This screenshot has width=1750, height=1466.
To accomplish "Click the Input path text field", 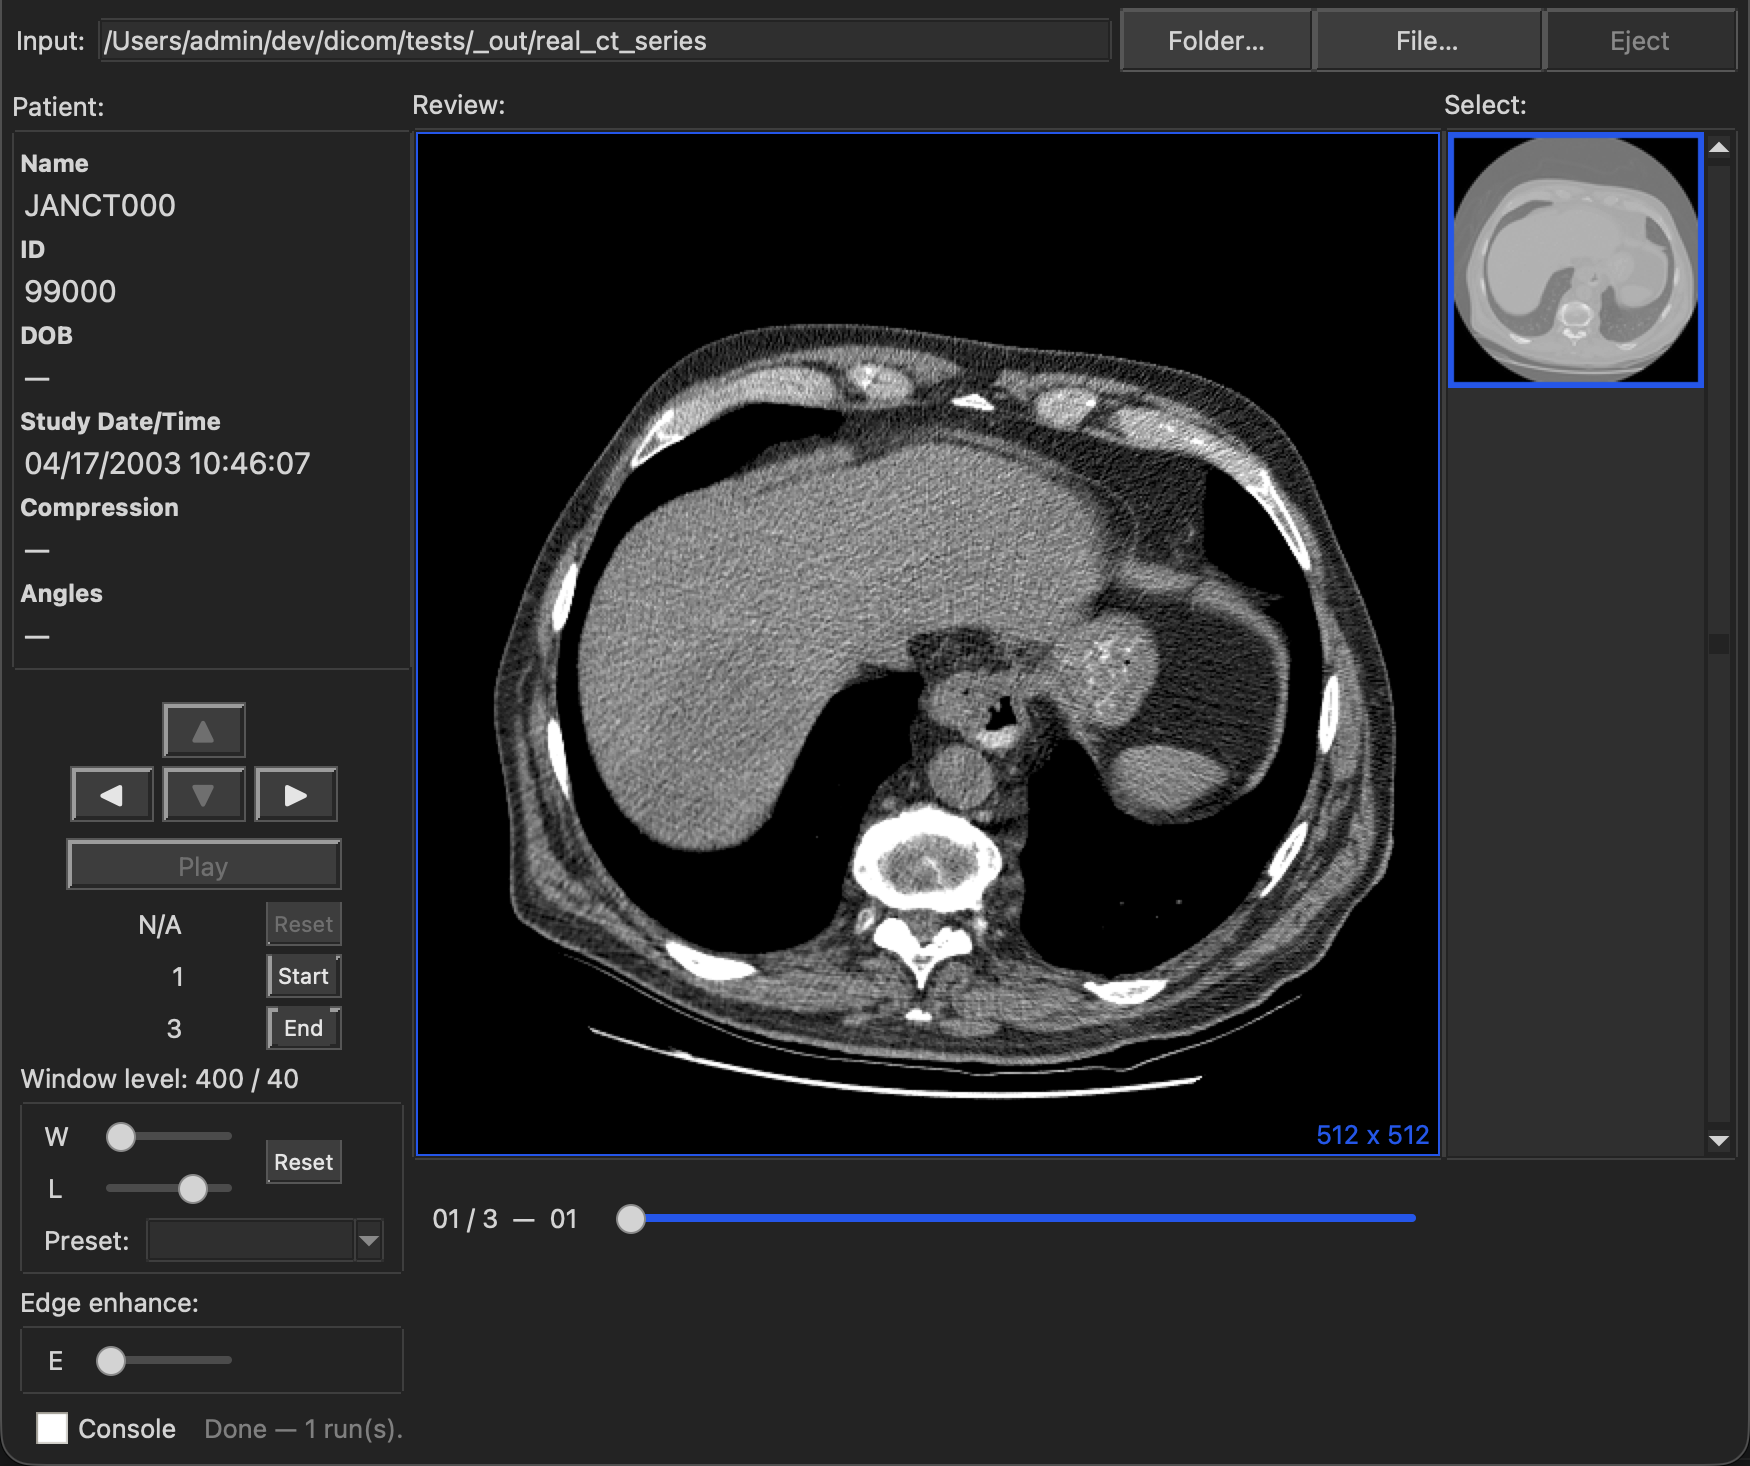I will coord(605,41).
